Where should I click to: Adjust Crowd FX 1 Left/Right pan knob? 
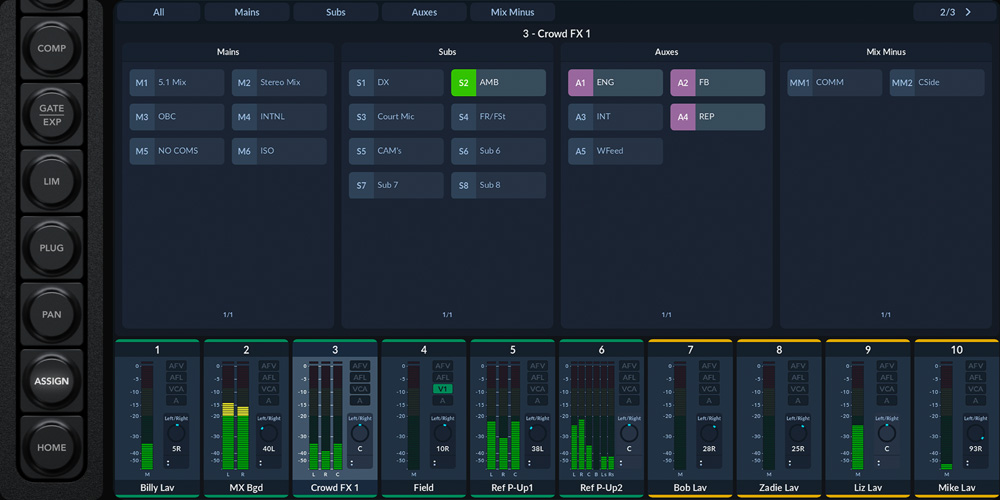[360, 434]
